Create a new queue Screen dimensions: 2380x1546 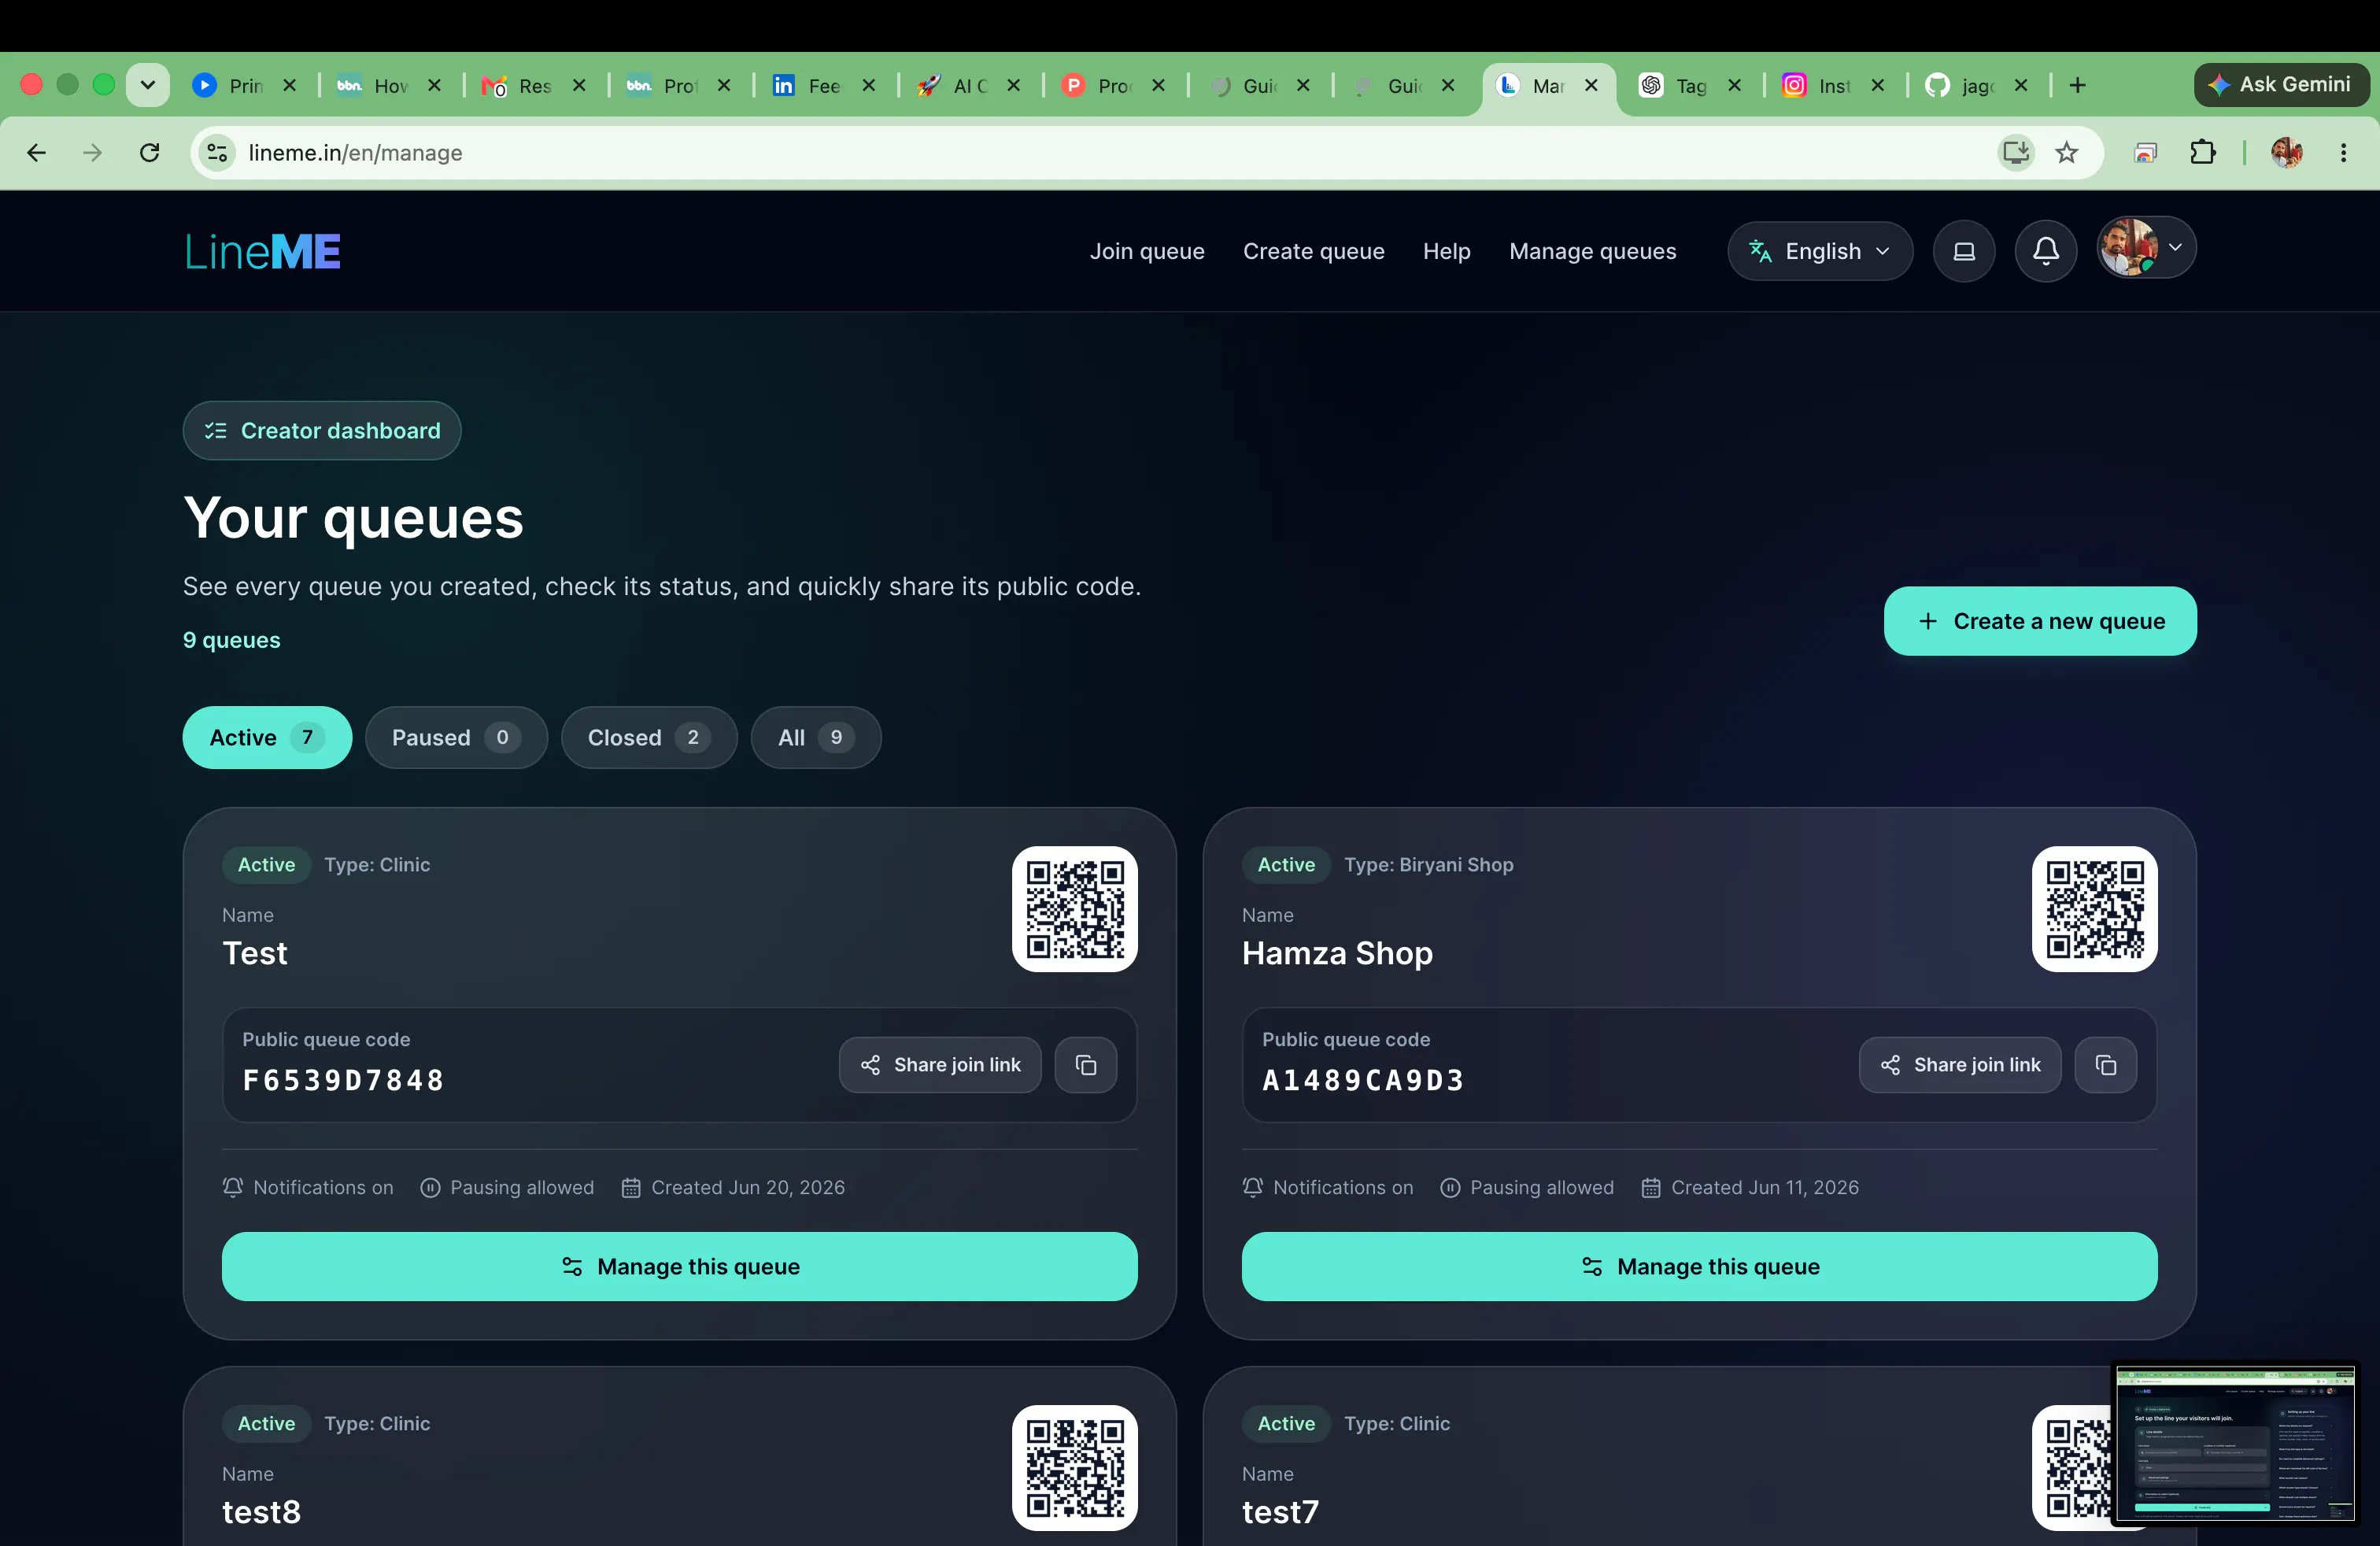2040,621
